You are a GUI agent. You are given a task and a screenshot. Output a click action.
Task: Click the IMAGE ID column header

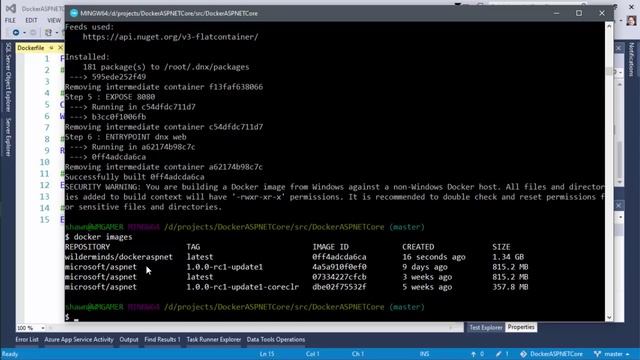click(330, 247)
